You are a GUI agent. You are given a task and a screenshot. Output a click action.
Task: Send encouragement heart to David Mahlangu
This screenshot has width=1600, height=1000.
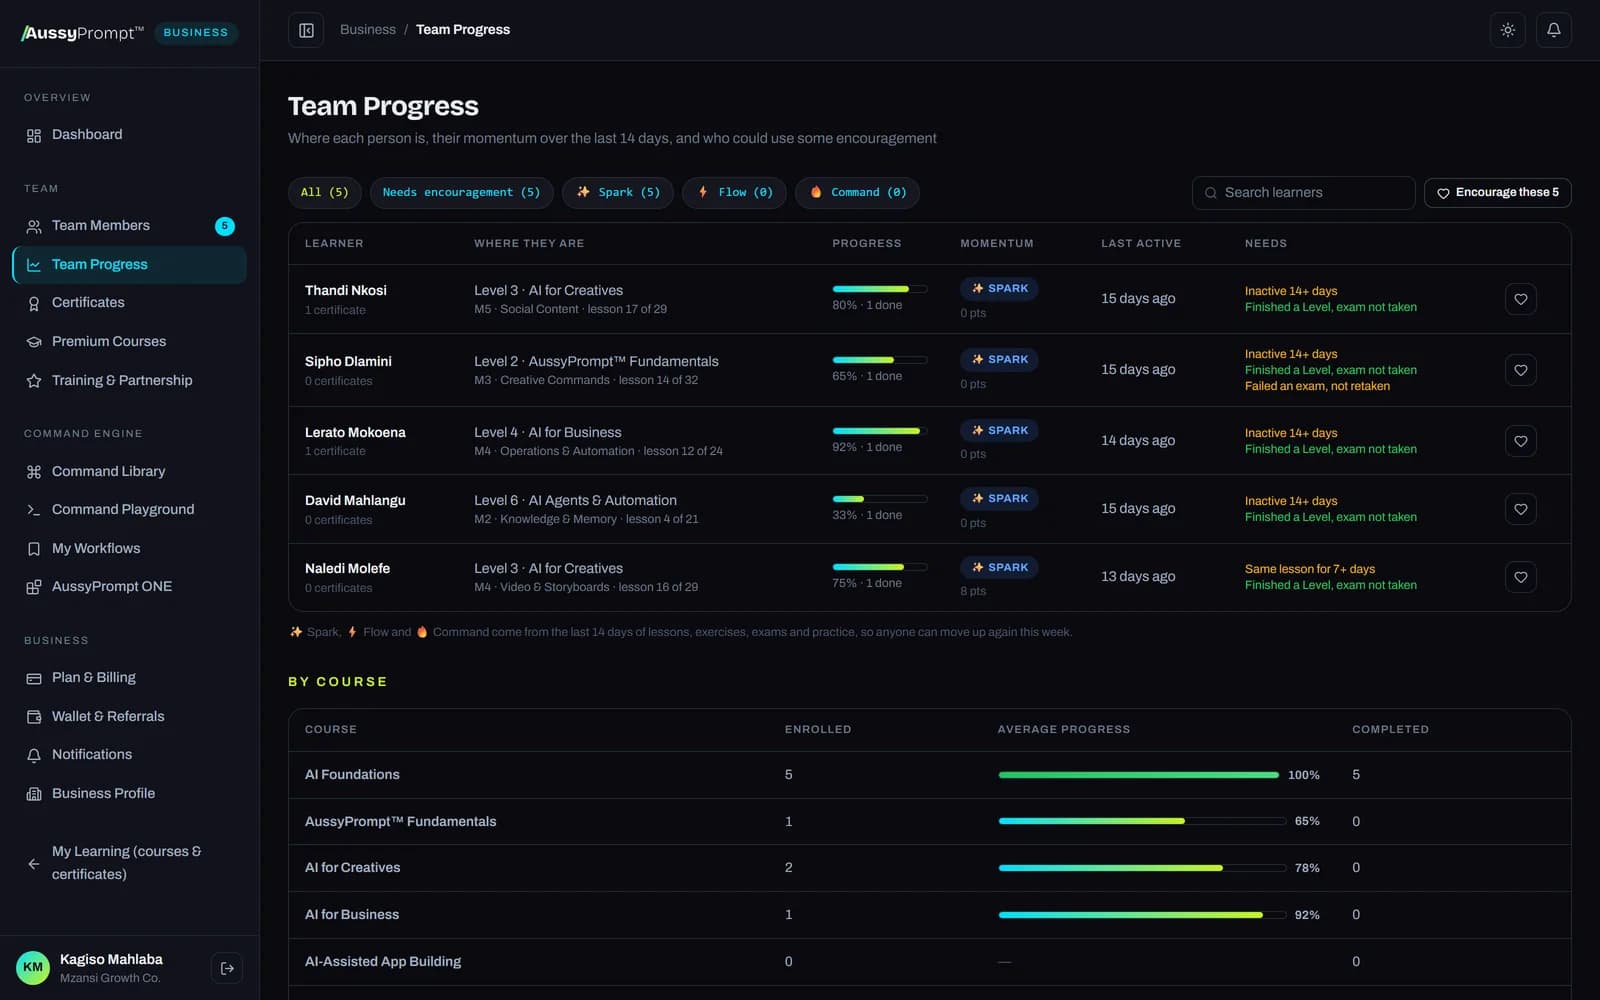[x=1520, y=509]
